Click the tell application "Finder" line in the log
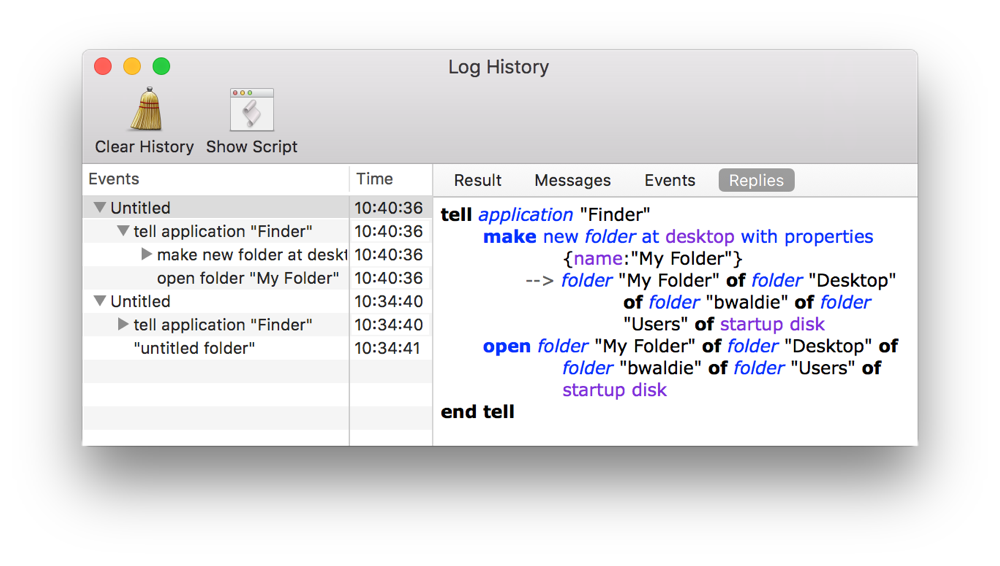Image resolution: width=1000 pixels, height=566 pixels. pyautogui.click(x=545, y=215)
